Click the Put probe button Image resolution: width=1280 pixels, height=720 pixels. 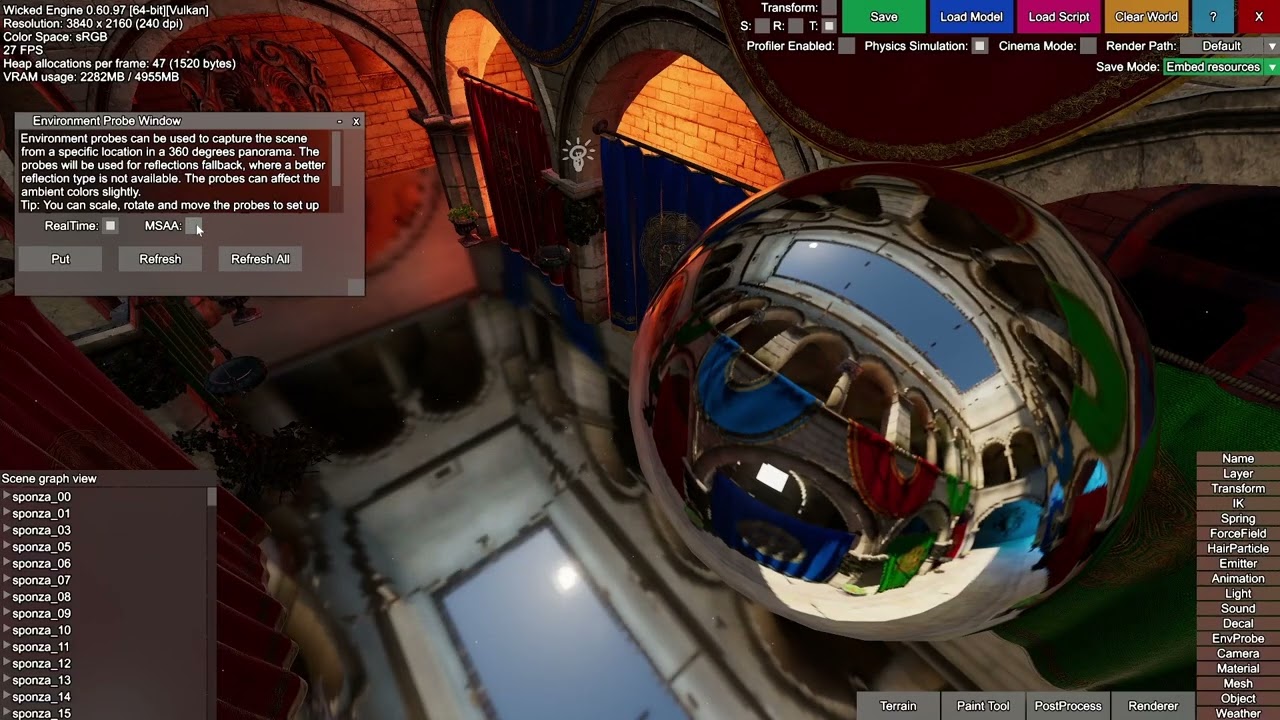pyautogui.click(x=60, y=259)
